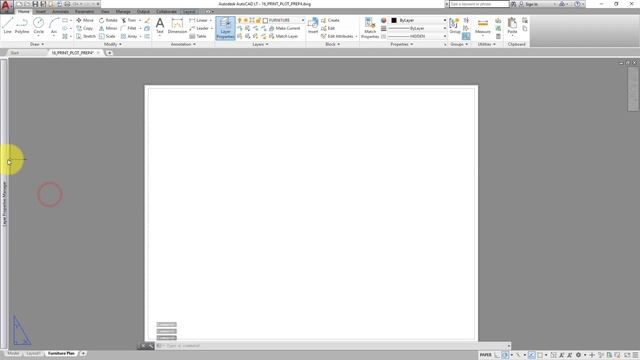Add a new layout with plus button
Screen dimensions: 640x360
point(83,353)
